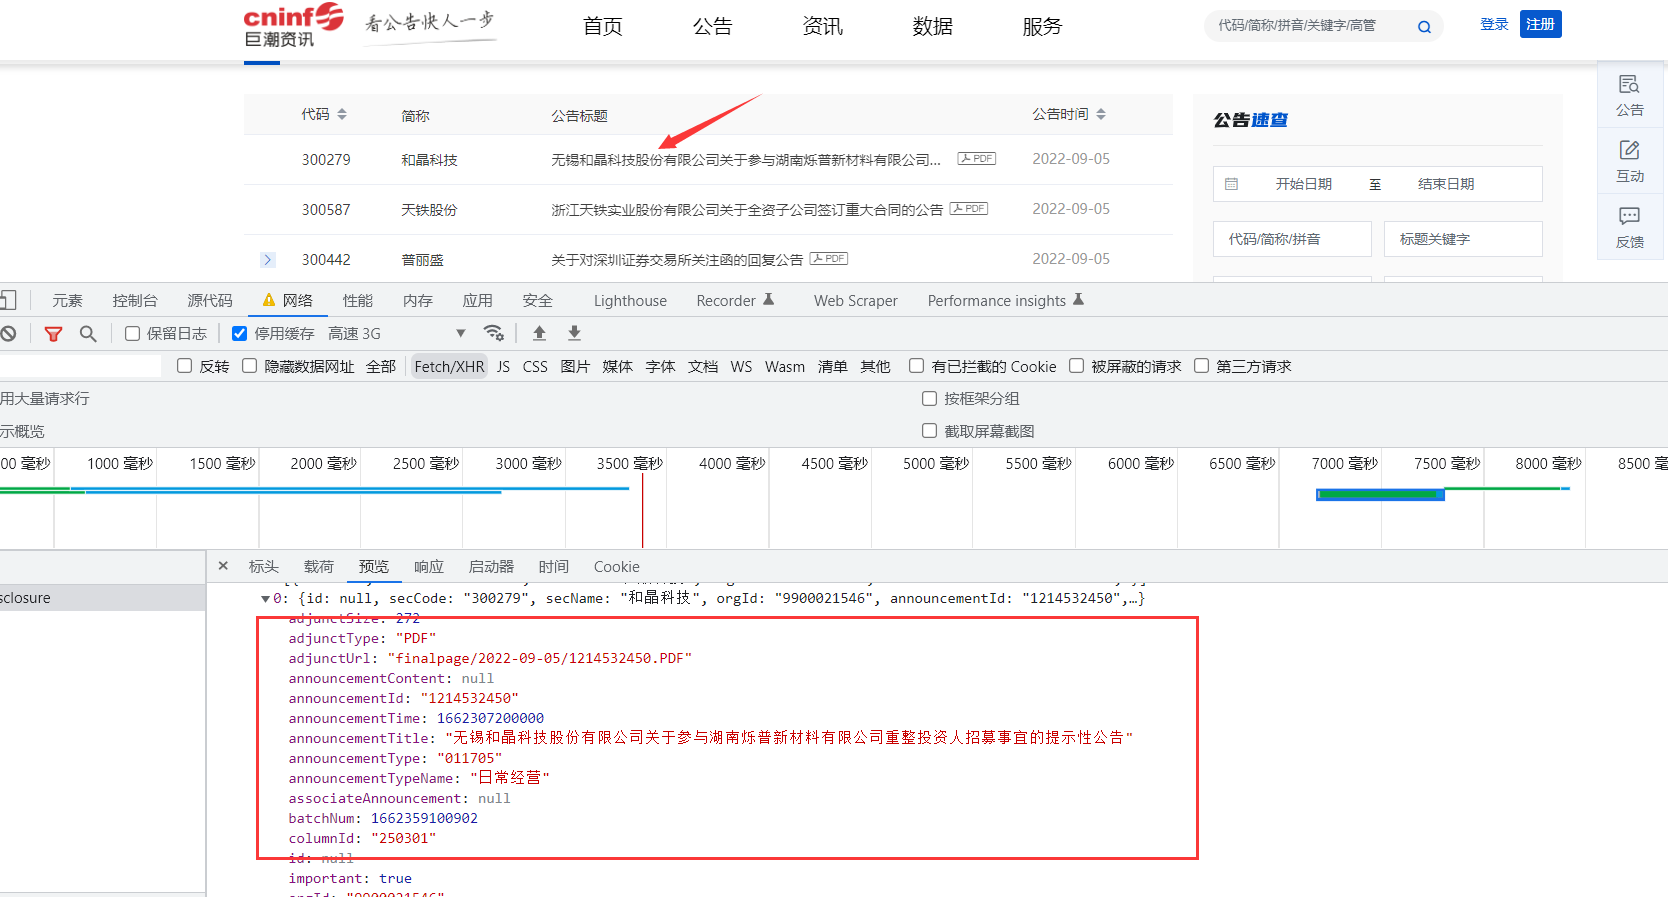This screenshot has width=1668, height=897.
Task: Click the 注册 register button
Action: coord(1540,24)
